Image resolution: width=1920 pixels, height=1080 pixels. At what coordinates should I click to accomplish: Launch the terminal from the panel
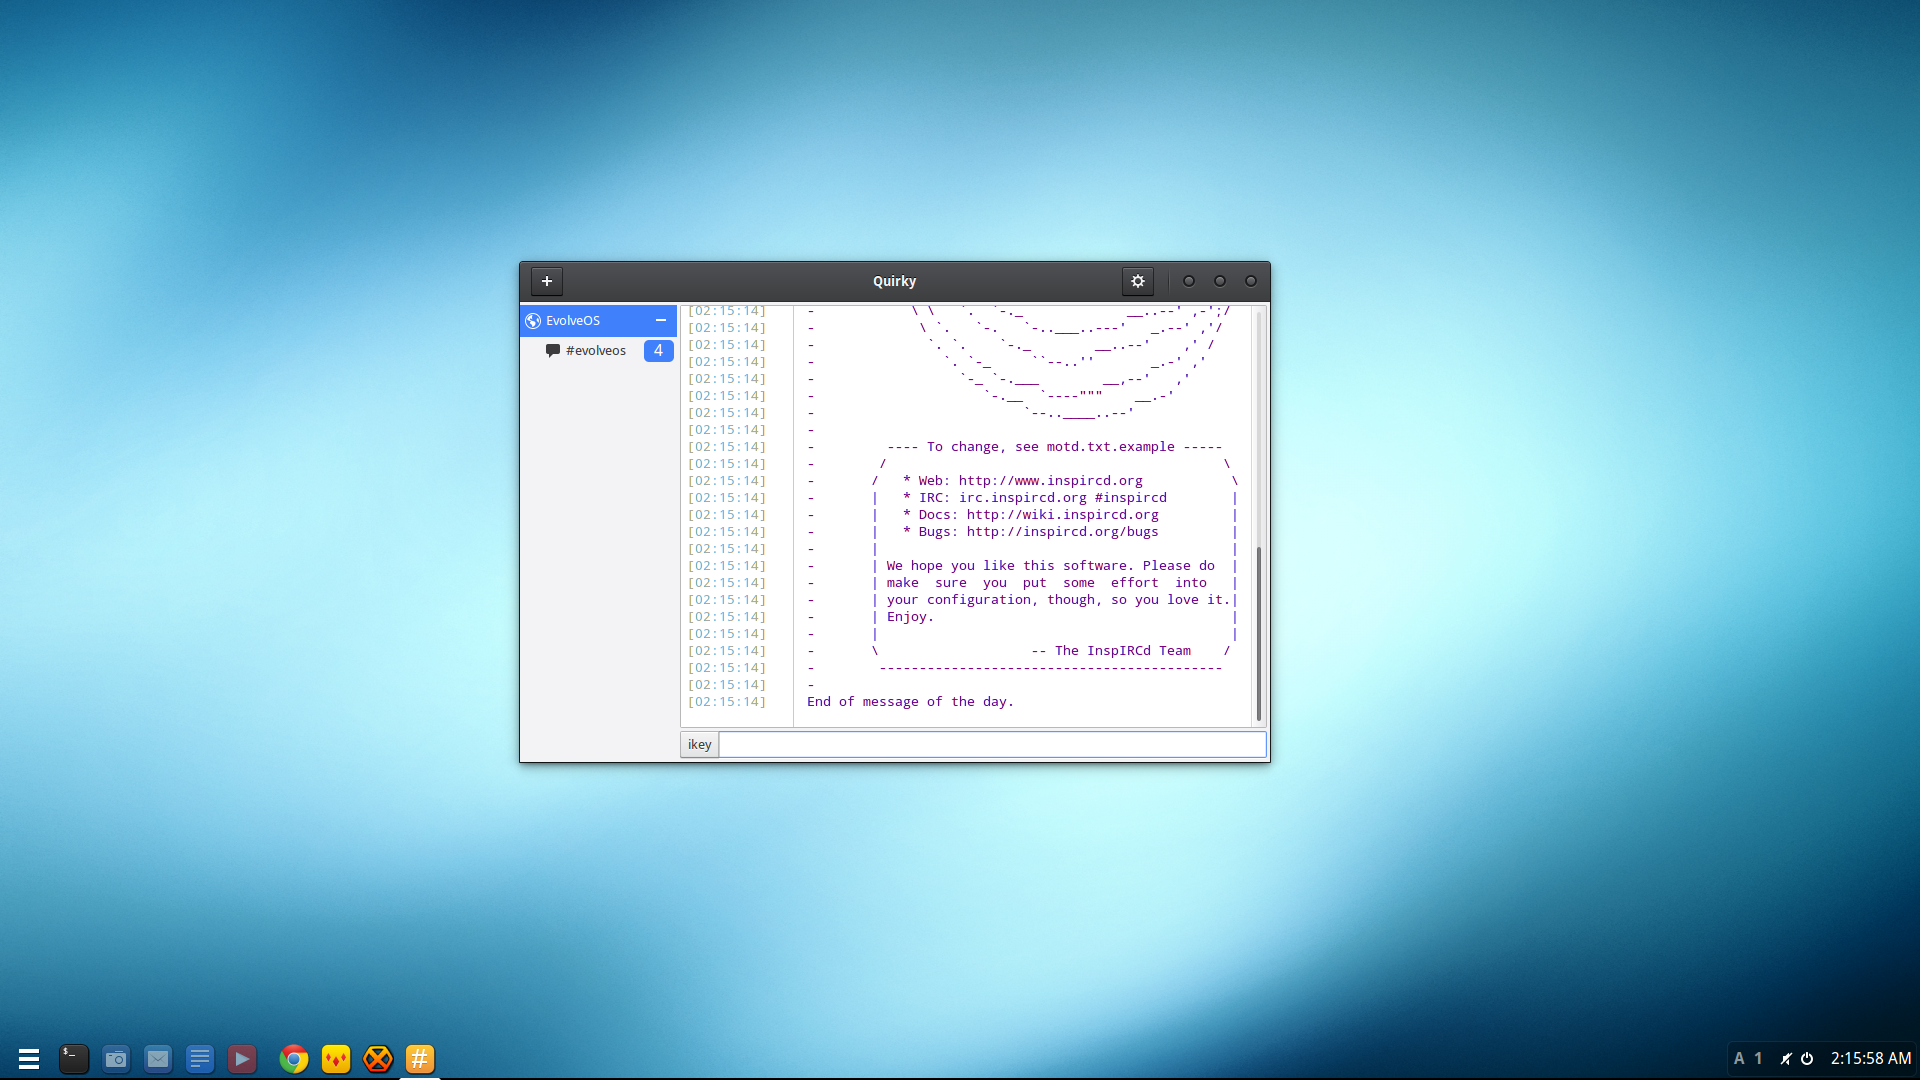[x=74, y=1059]
